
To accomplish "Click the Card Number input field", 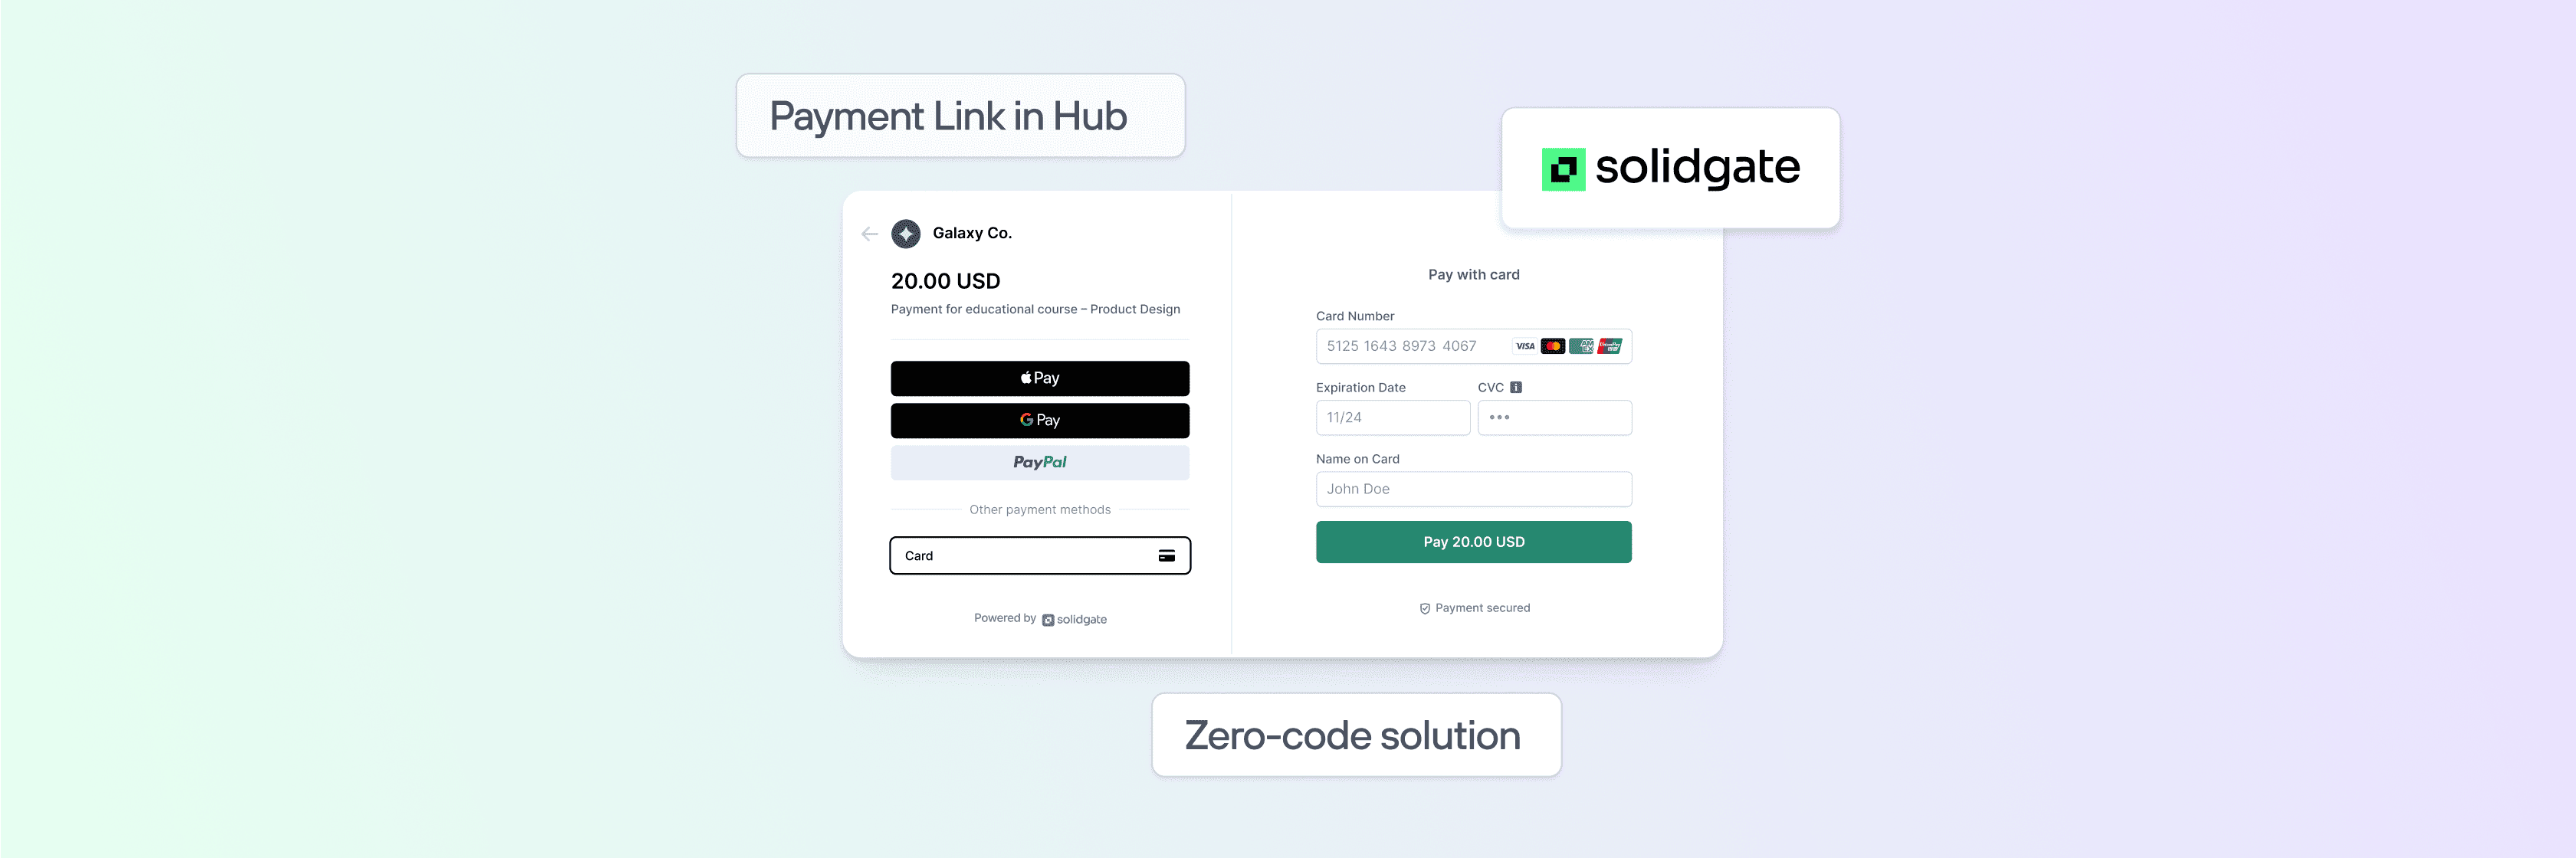I will click(x=1472, y=345).
